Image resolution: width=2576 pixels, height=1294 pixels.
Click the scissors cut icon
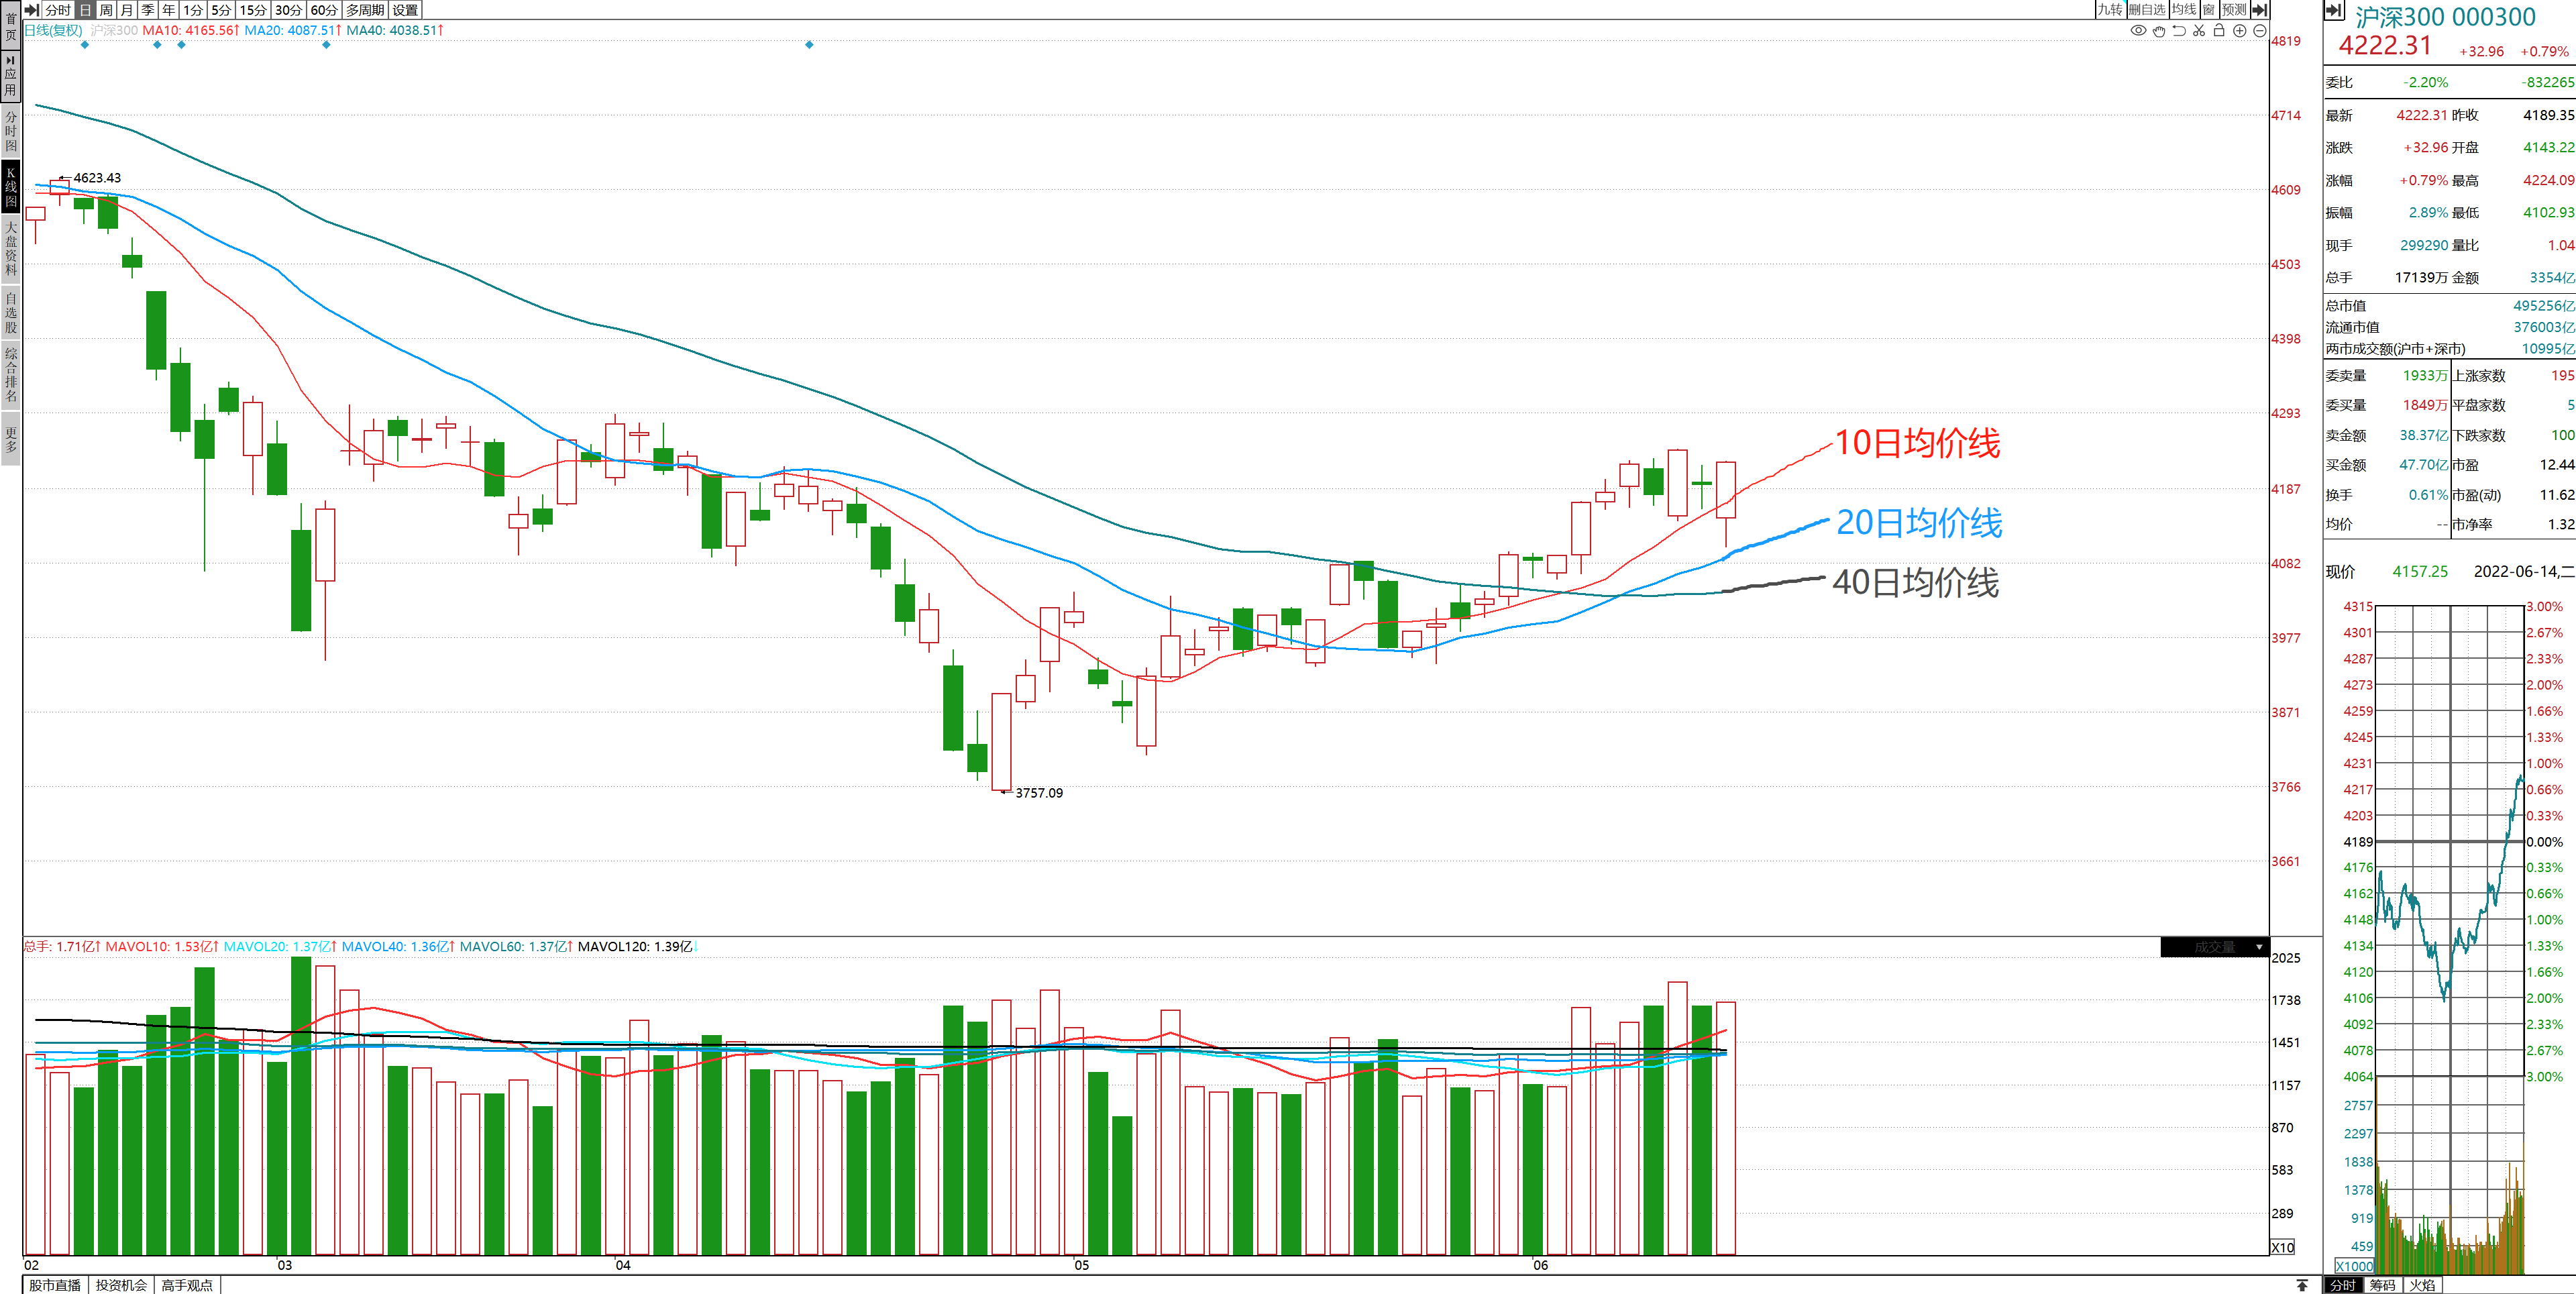pyautogui.click(x=2199, y=31)
